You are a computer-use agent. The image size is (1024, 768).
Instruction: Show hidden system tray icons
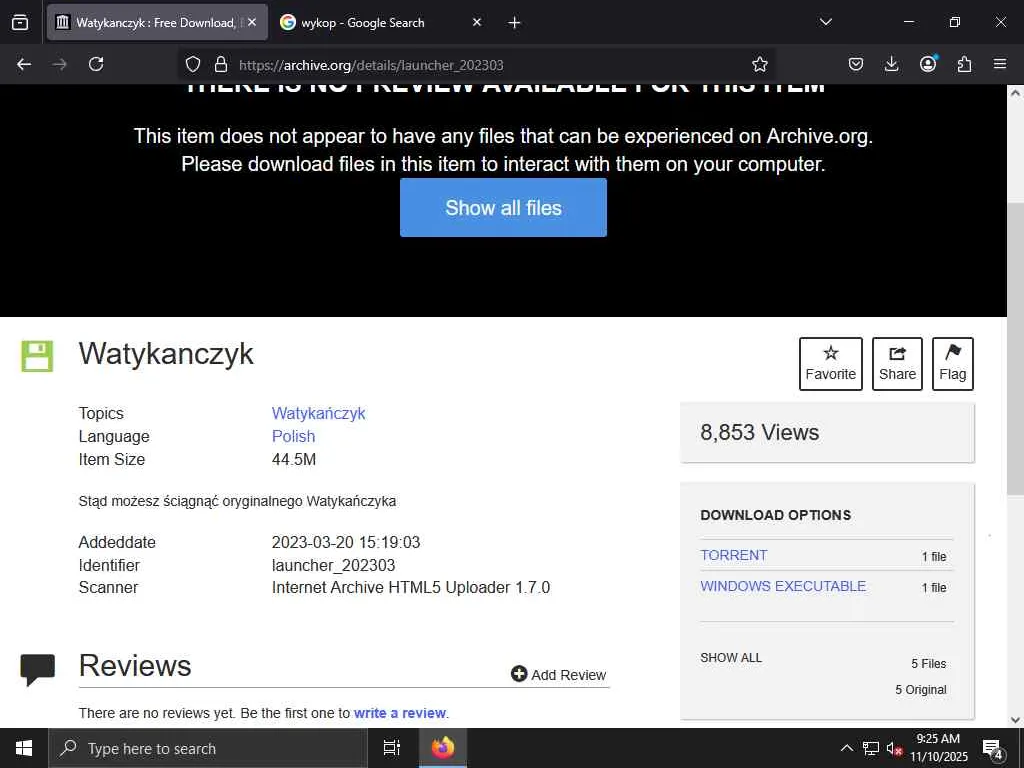coord(846,748)
